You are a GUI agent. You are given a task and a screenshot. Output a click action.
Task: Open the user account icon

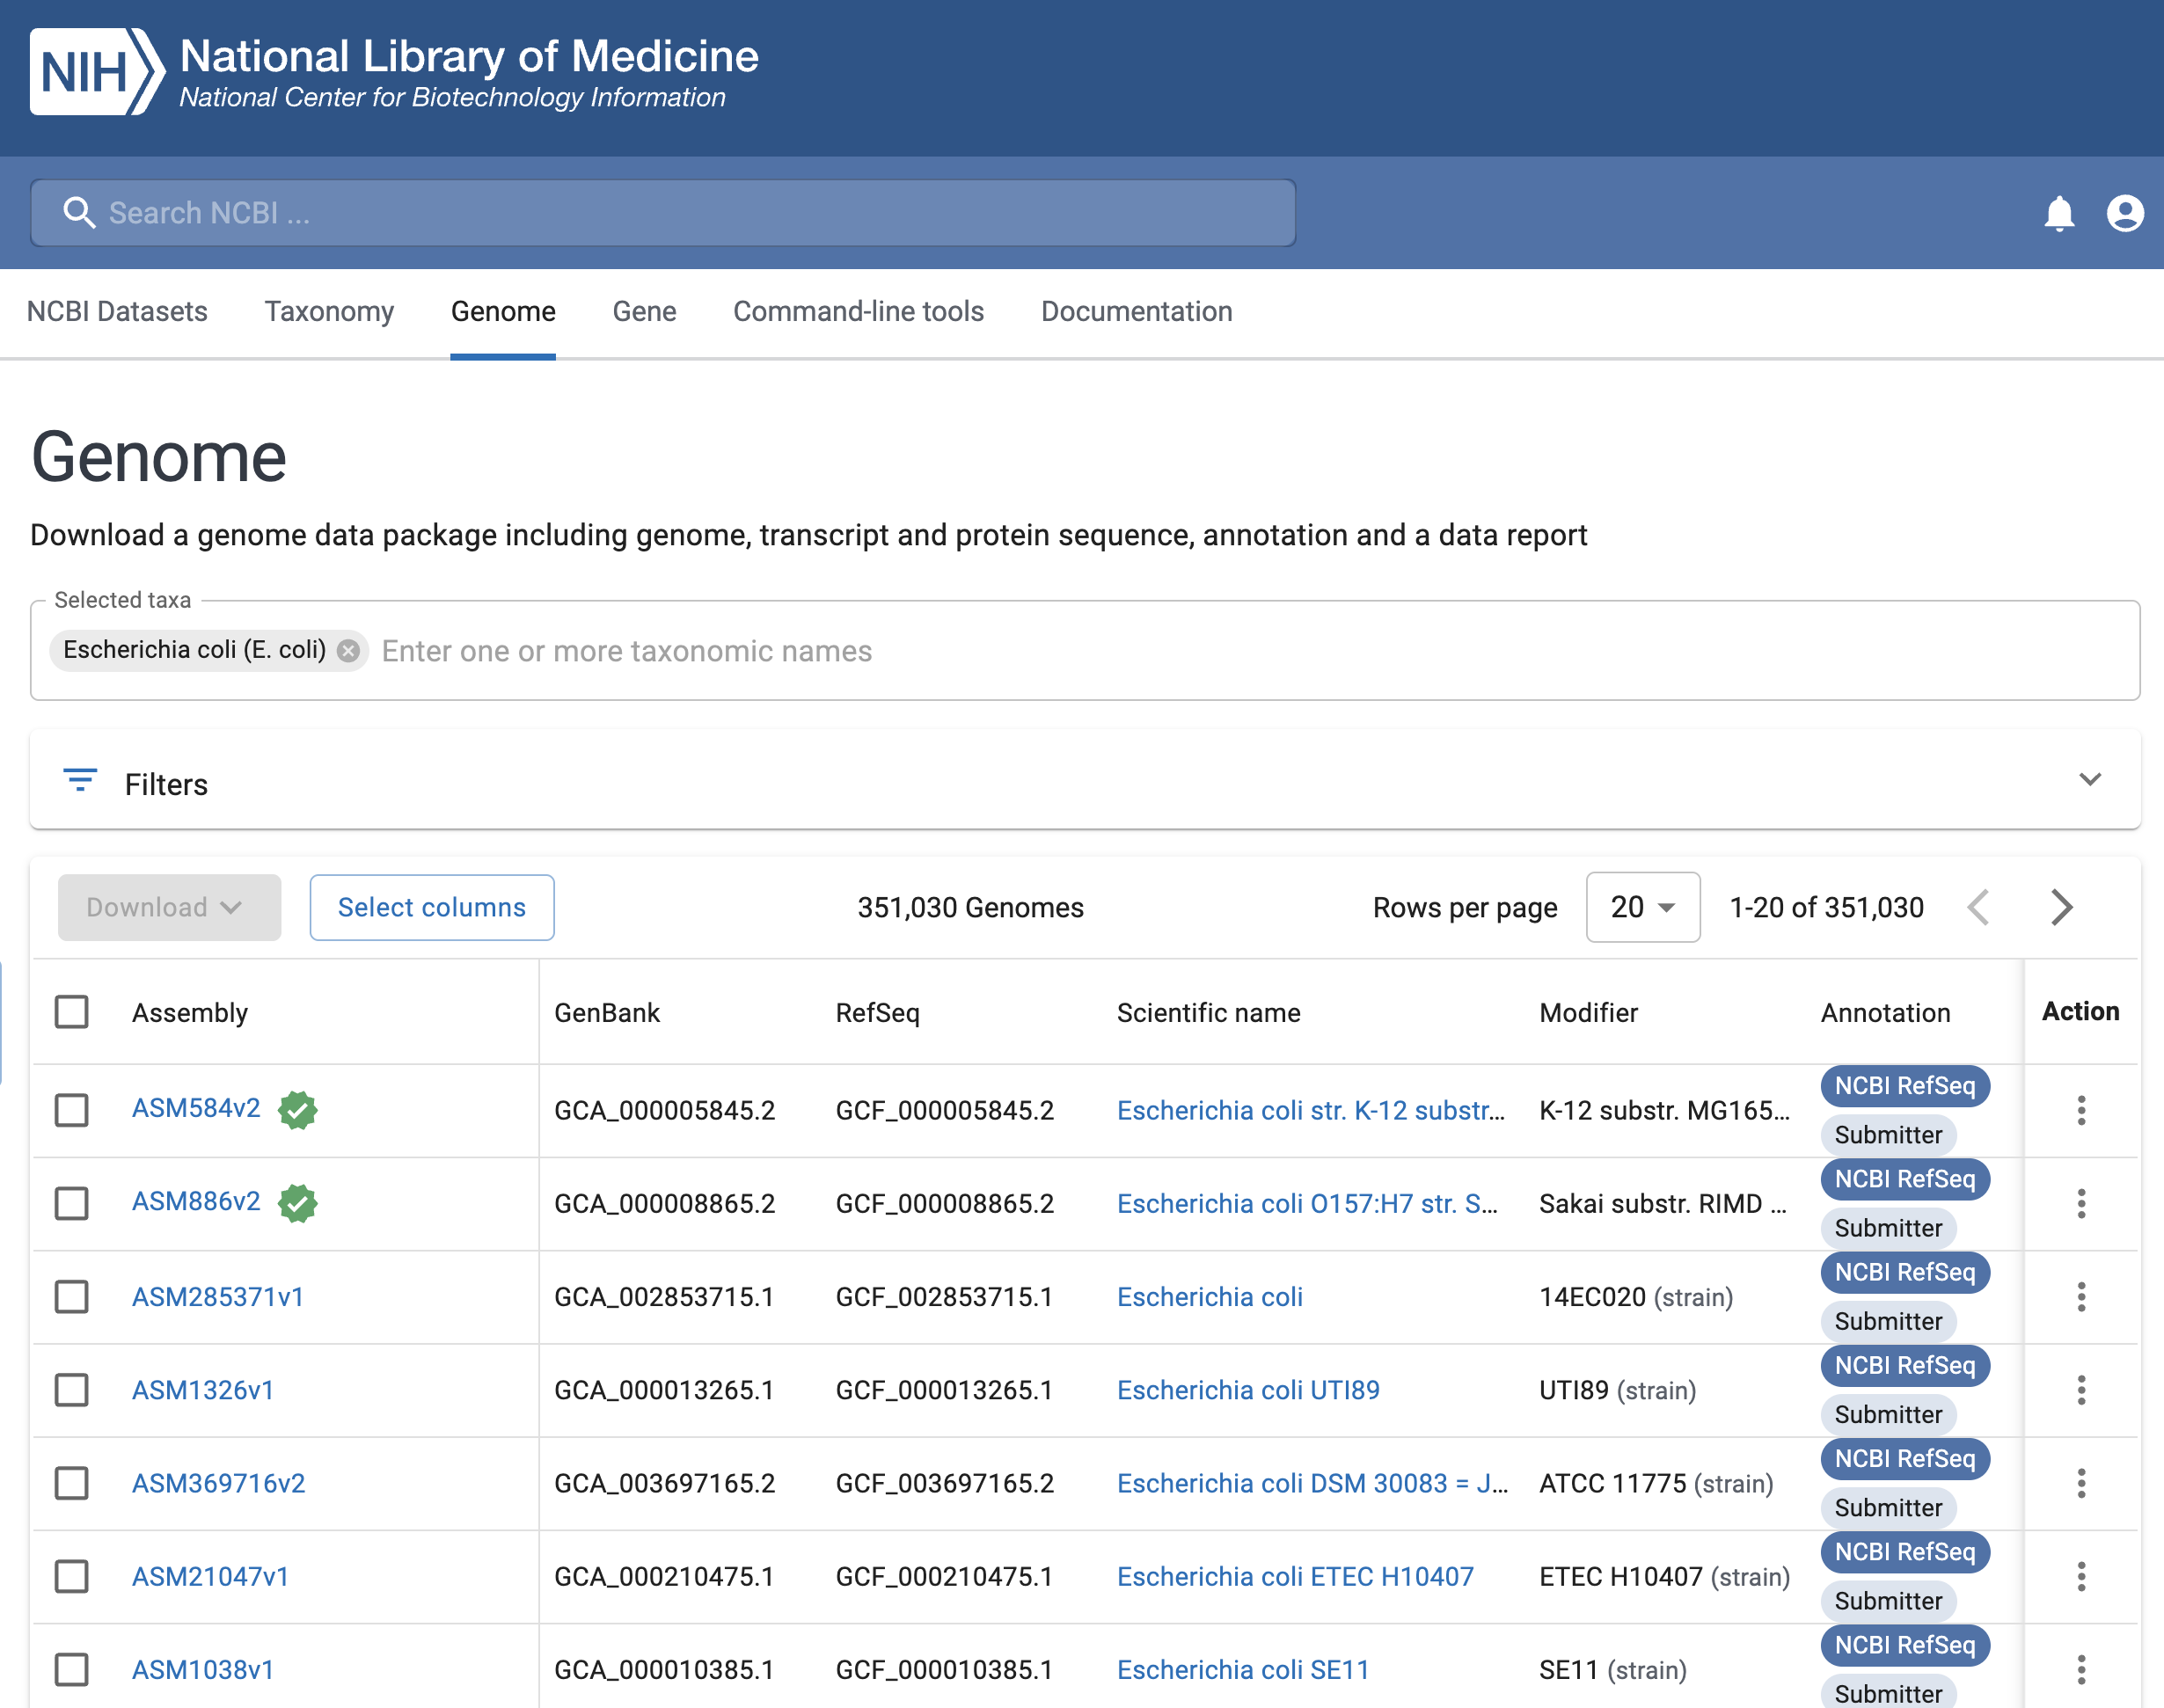click(x=2125, y=213)
